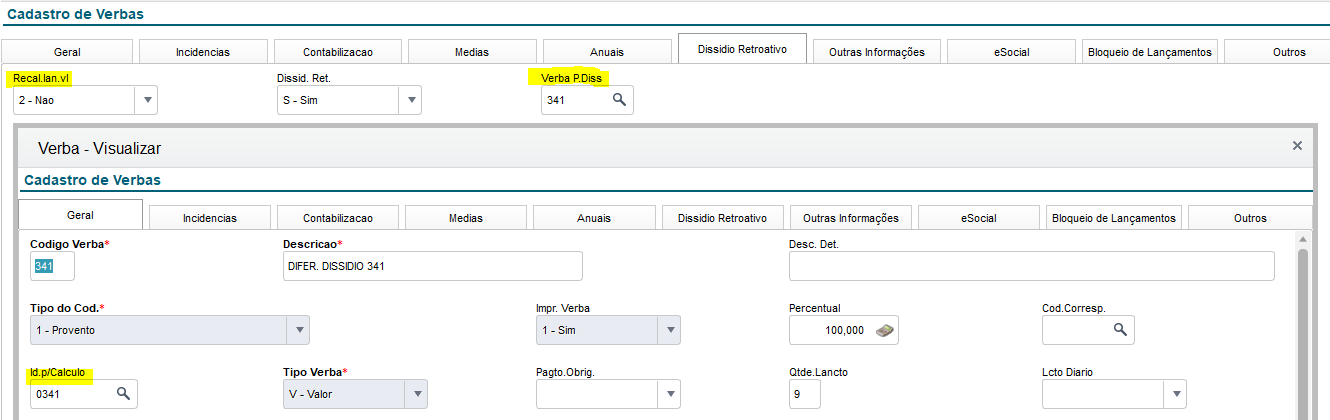
Task: Switch to the outer Medias tab
Action: pyautogui.click(x=472, y=52)
